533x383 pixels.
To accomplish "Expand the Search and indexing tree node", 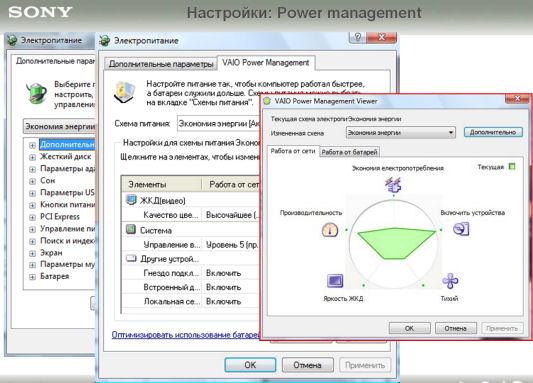I will tap(32, 241).
